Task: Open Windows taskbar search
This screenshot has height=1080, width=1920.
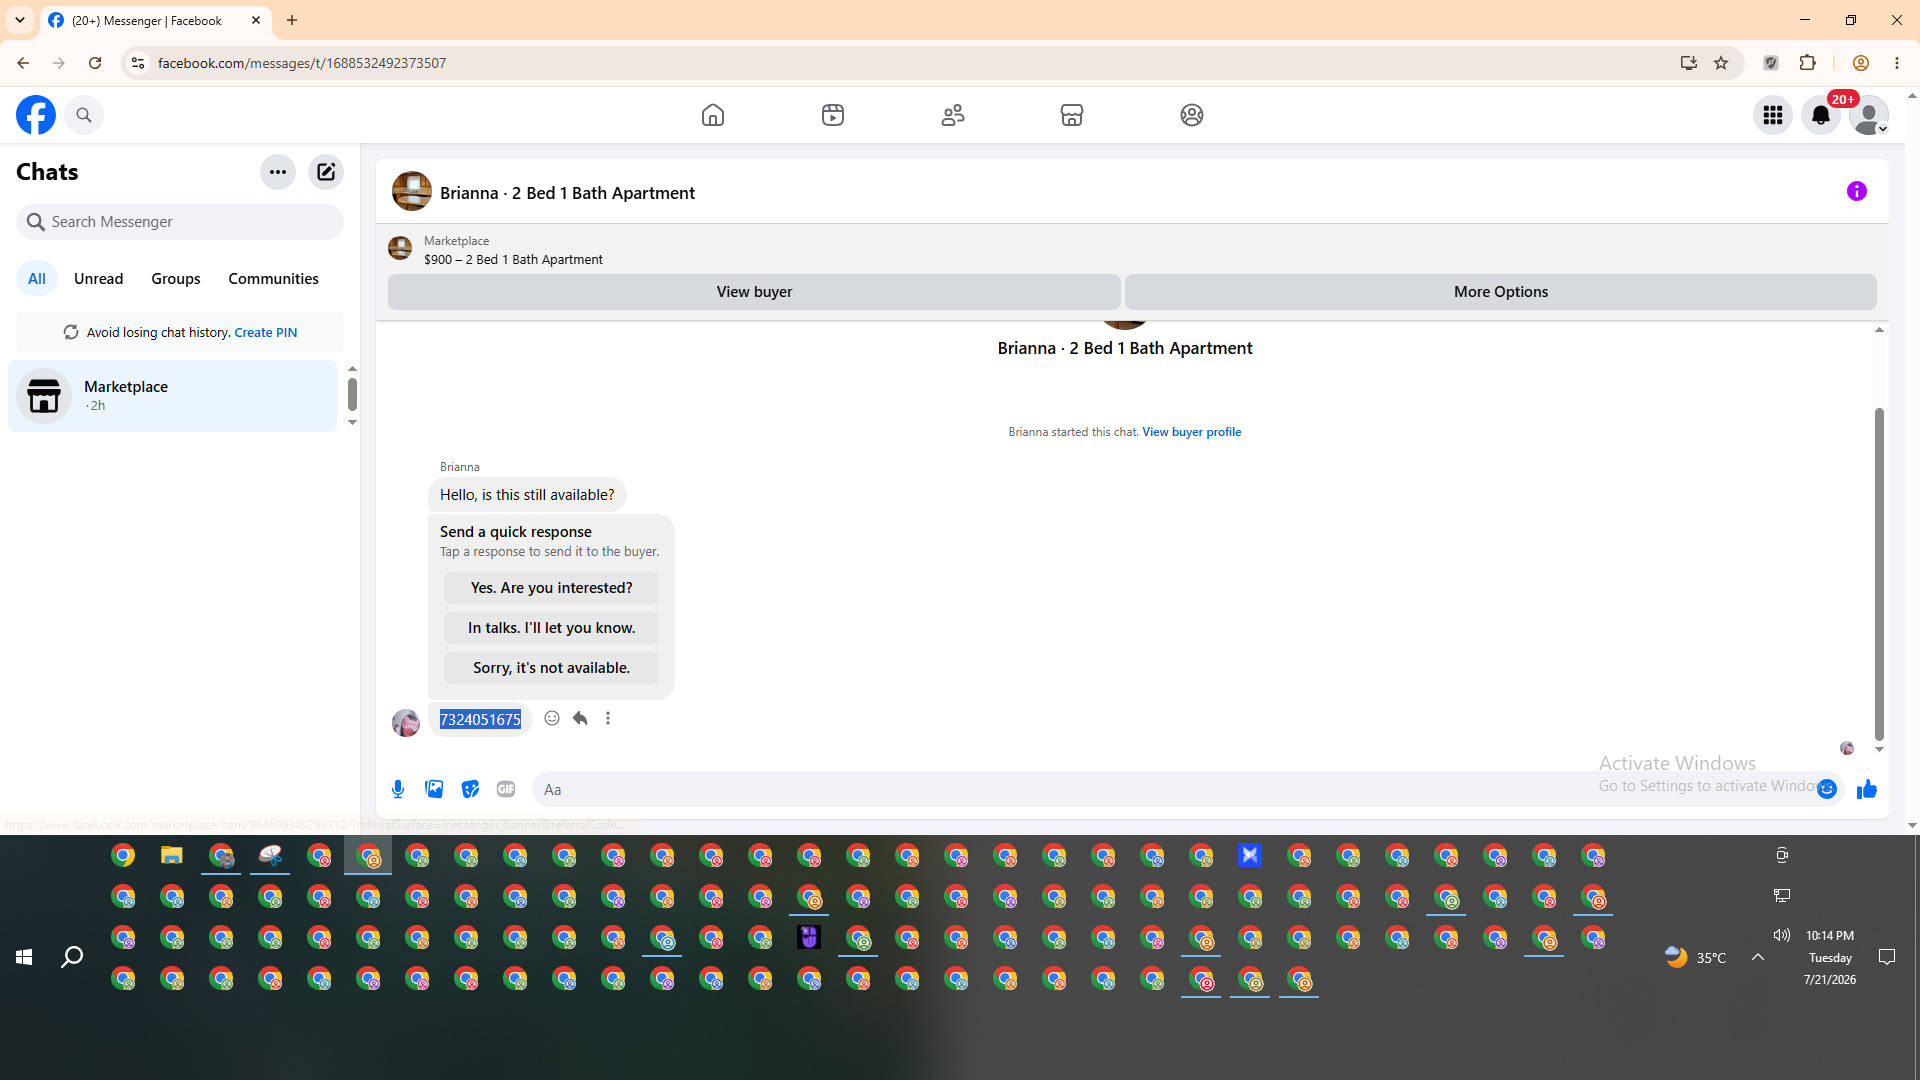Action: click(72, 957)
